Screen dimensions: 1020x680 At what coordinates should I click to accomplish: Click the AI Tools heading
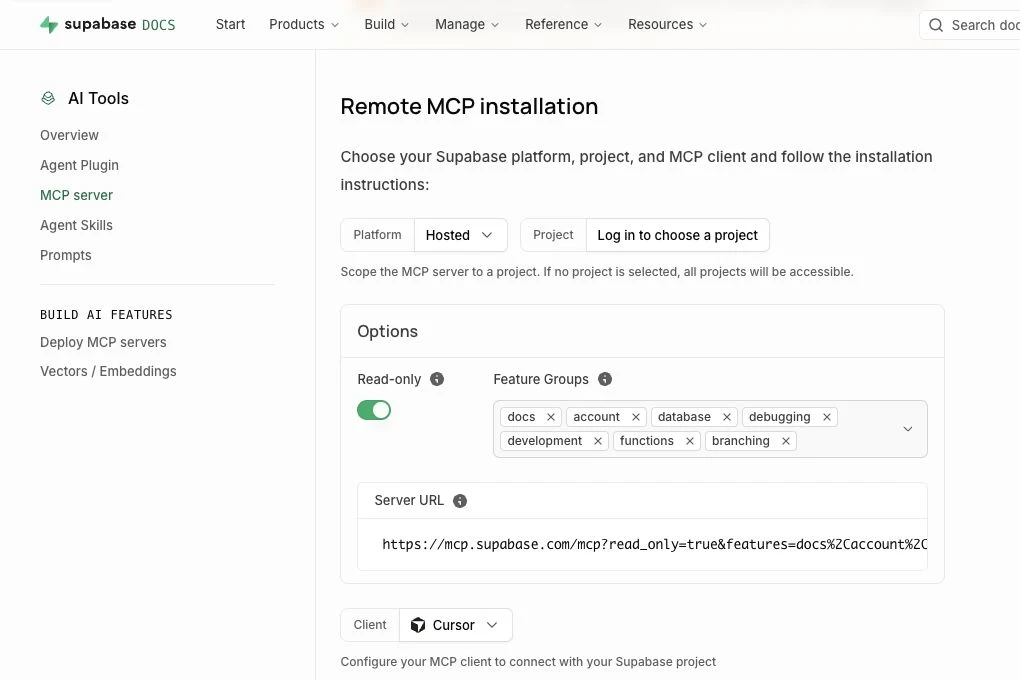[x=98, y=98]
